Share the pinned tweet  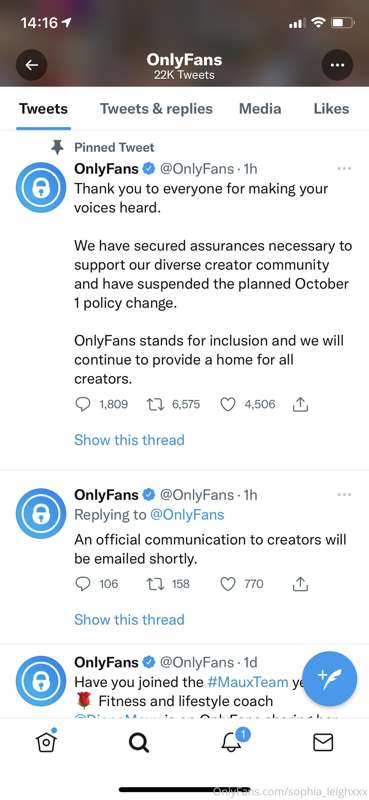301,405
